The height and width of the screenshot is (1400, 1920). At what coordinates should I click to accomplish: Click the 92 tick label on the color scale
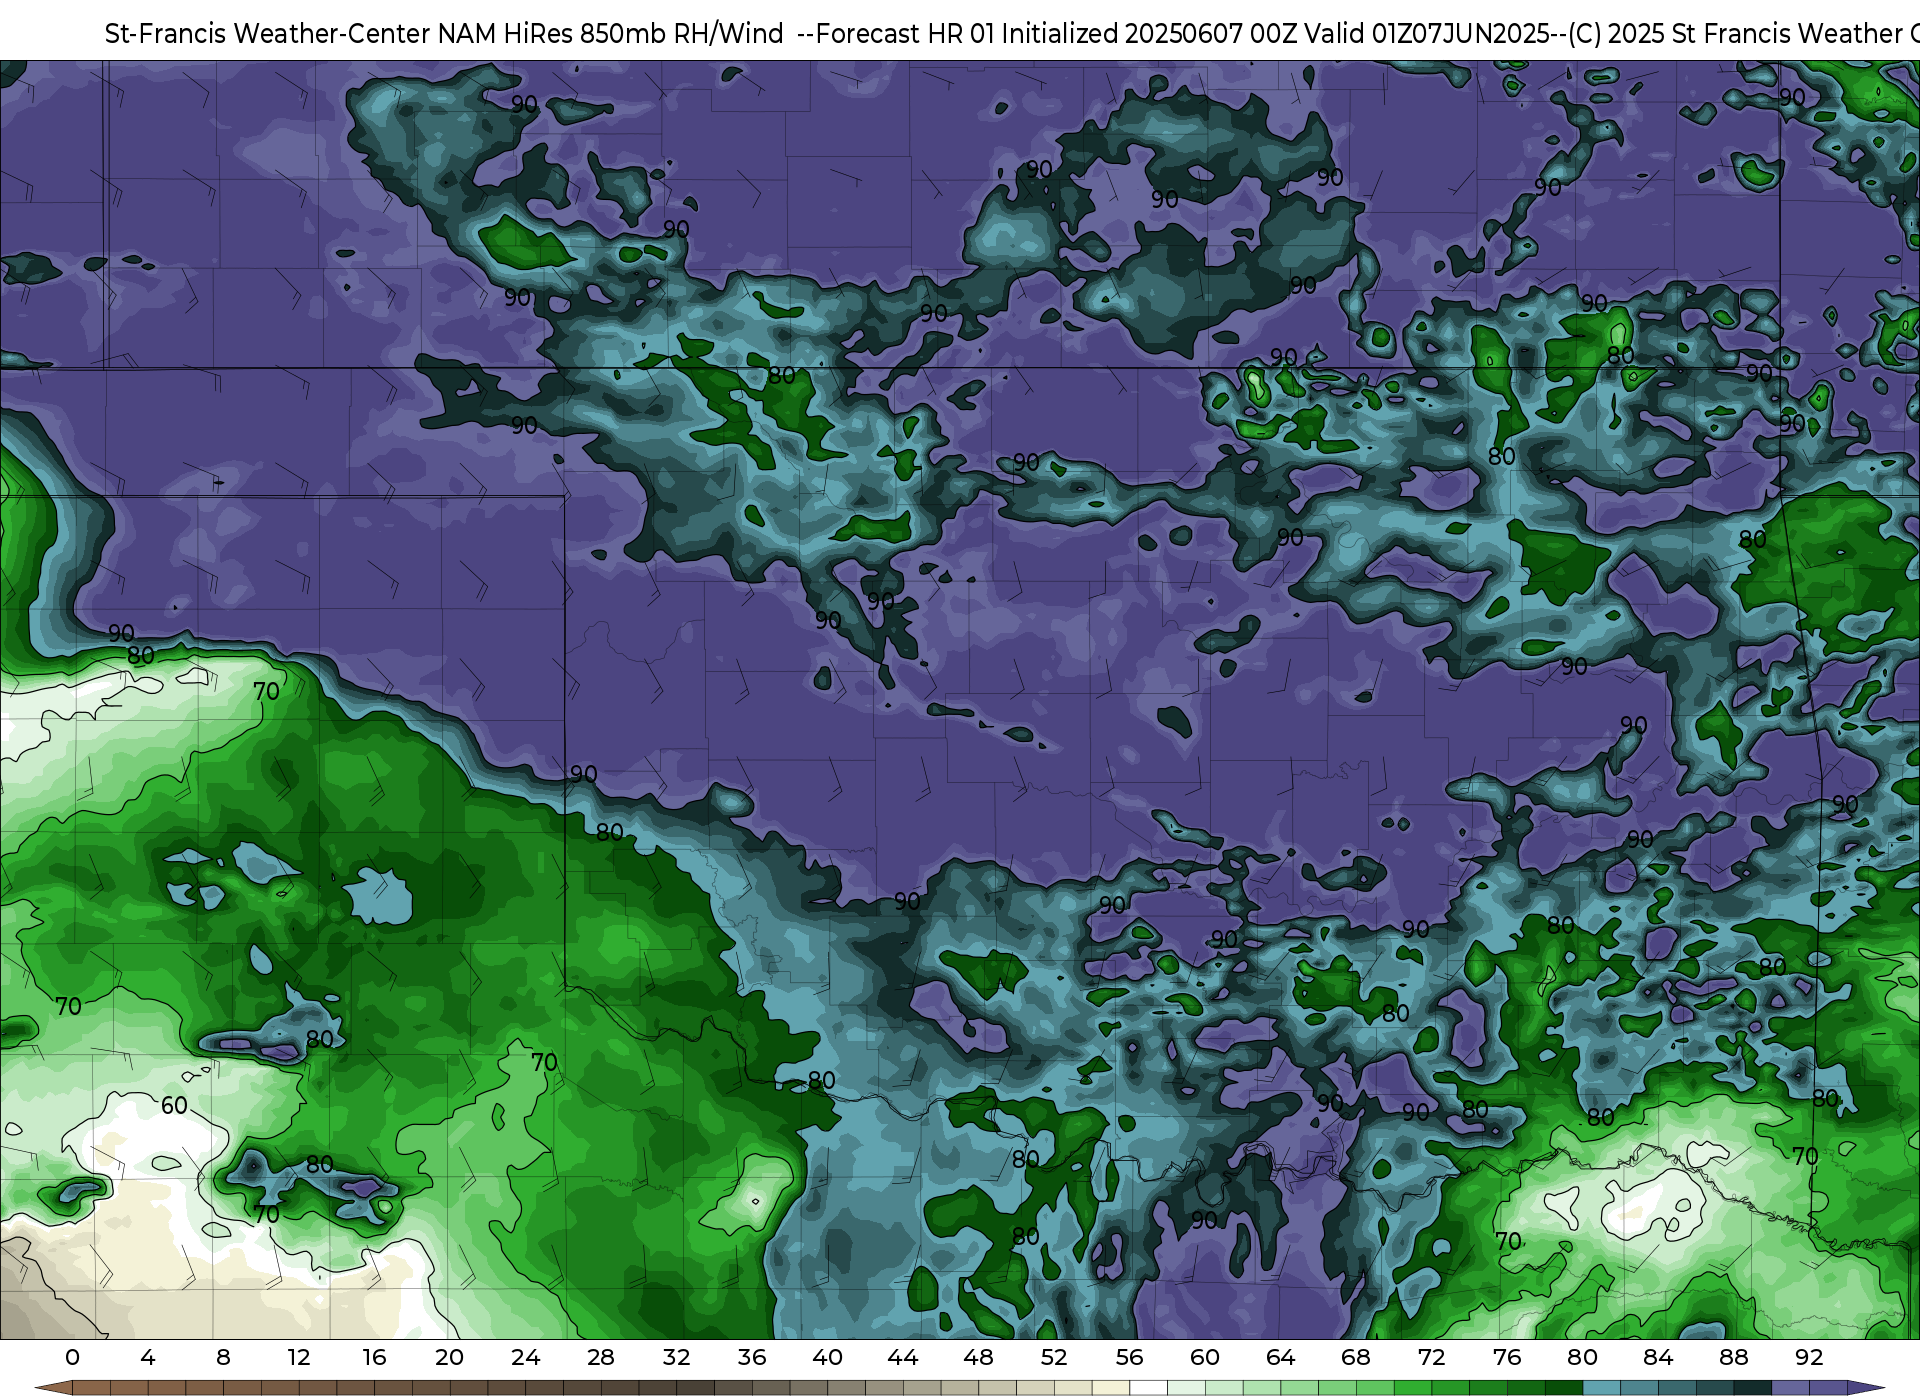click(1809, 1357)
